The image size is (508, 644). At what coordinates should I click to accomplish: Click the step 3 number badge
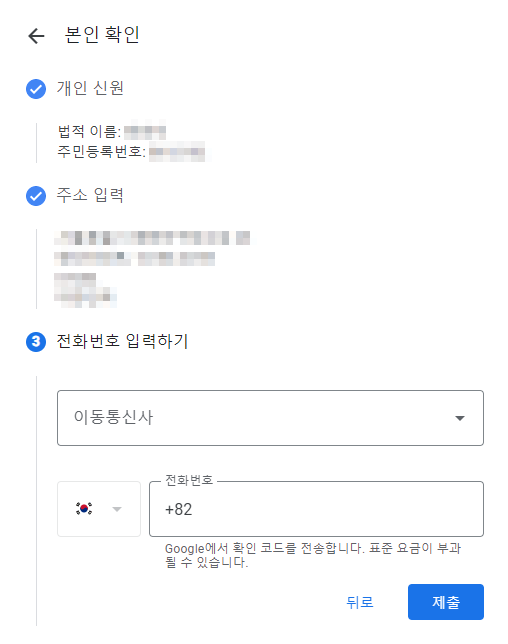click(x=36, y=342)
